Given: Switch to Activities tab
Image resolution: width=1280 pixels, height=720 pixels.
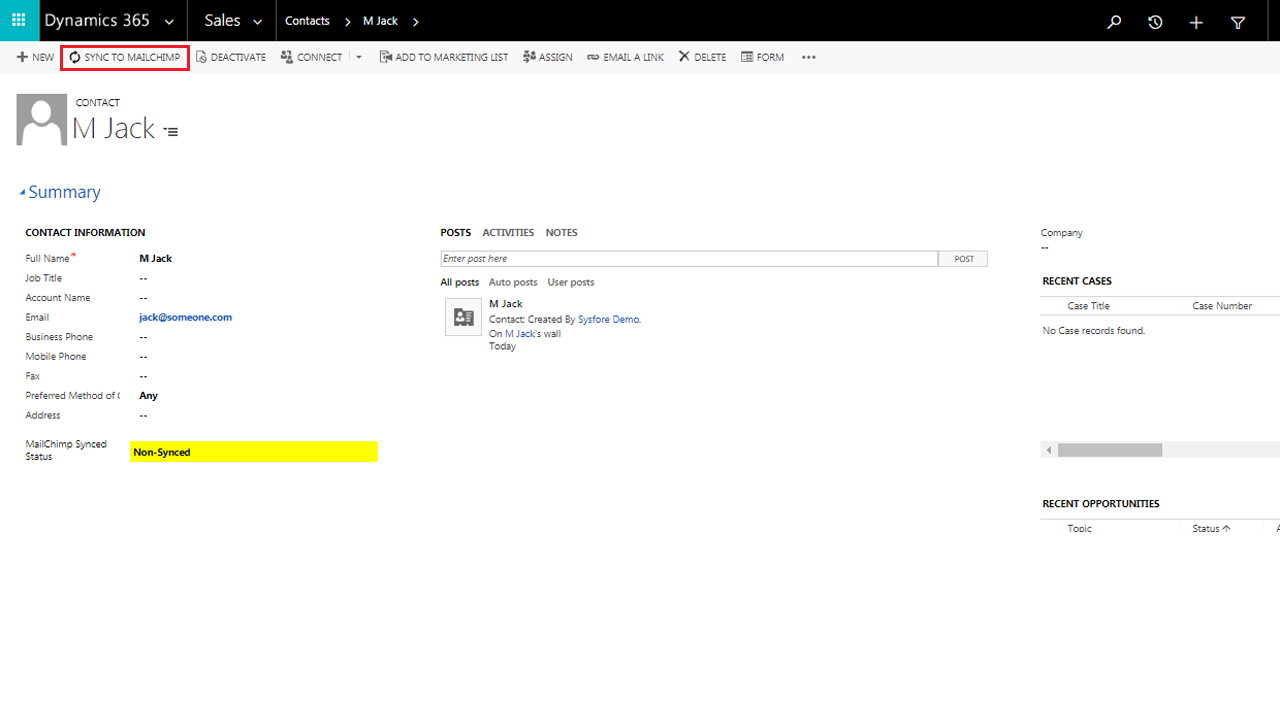Looking at the screenshot, I should pyautogui.click(x=508, y=232).
